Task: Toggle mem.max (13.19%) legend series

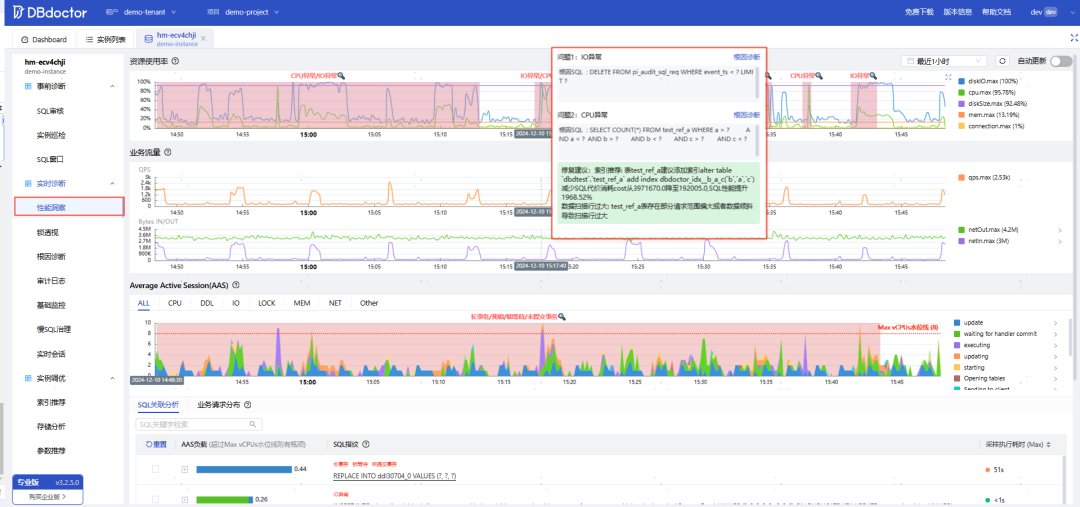Action: point(990,114)
